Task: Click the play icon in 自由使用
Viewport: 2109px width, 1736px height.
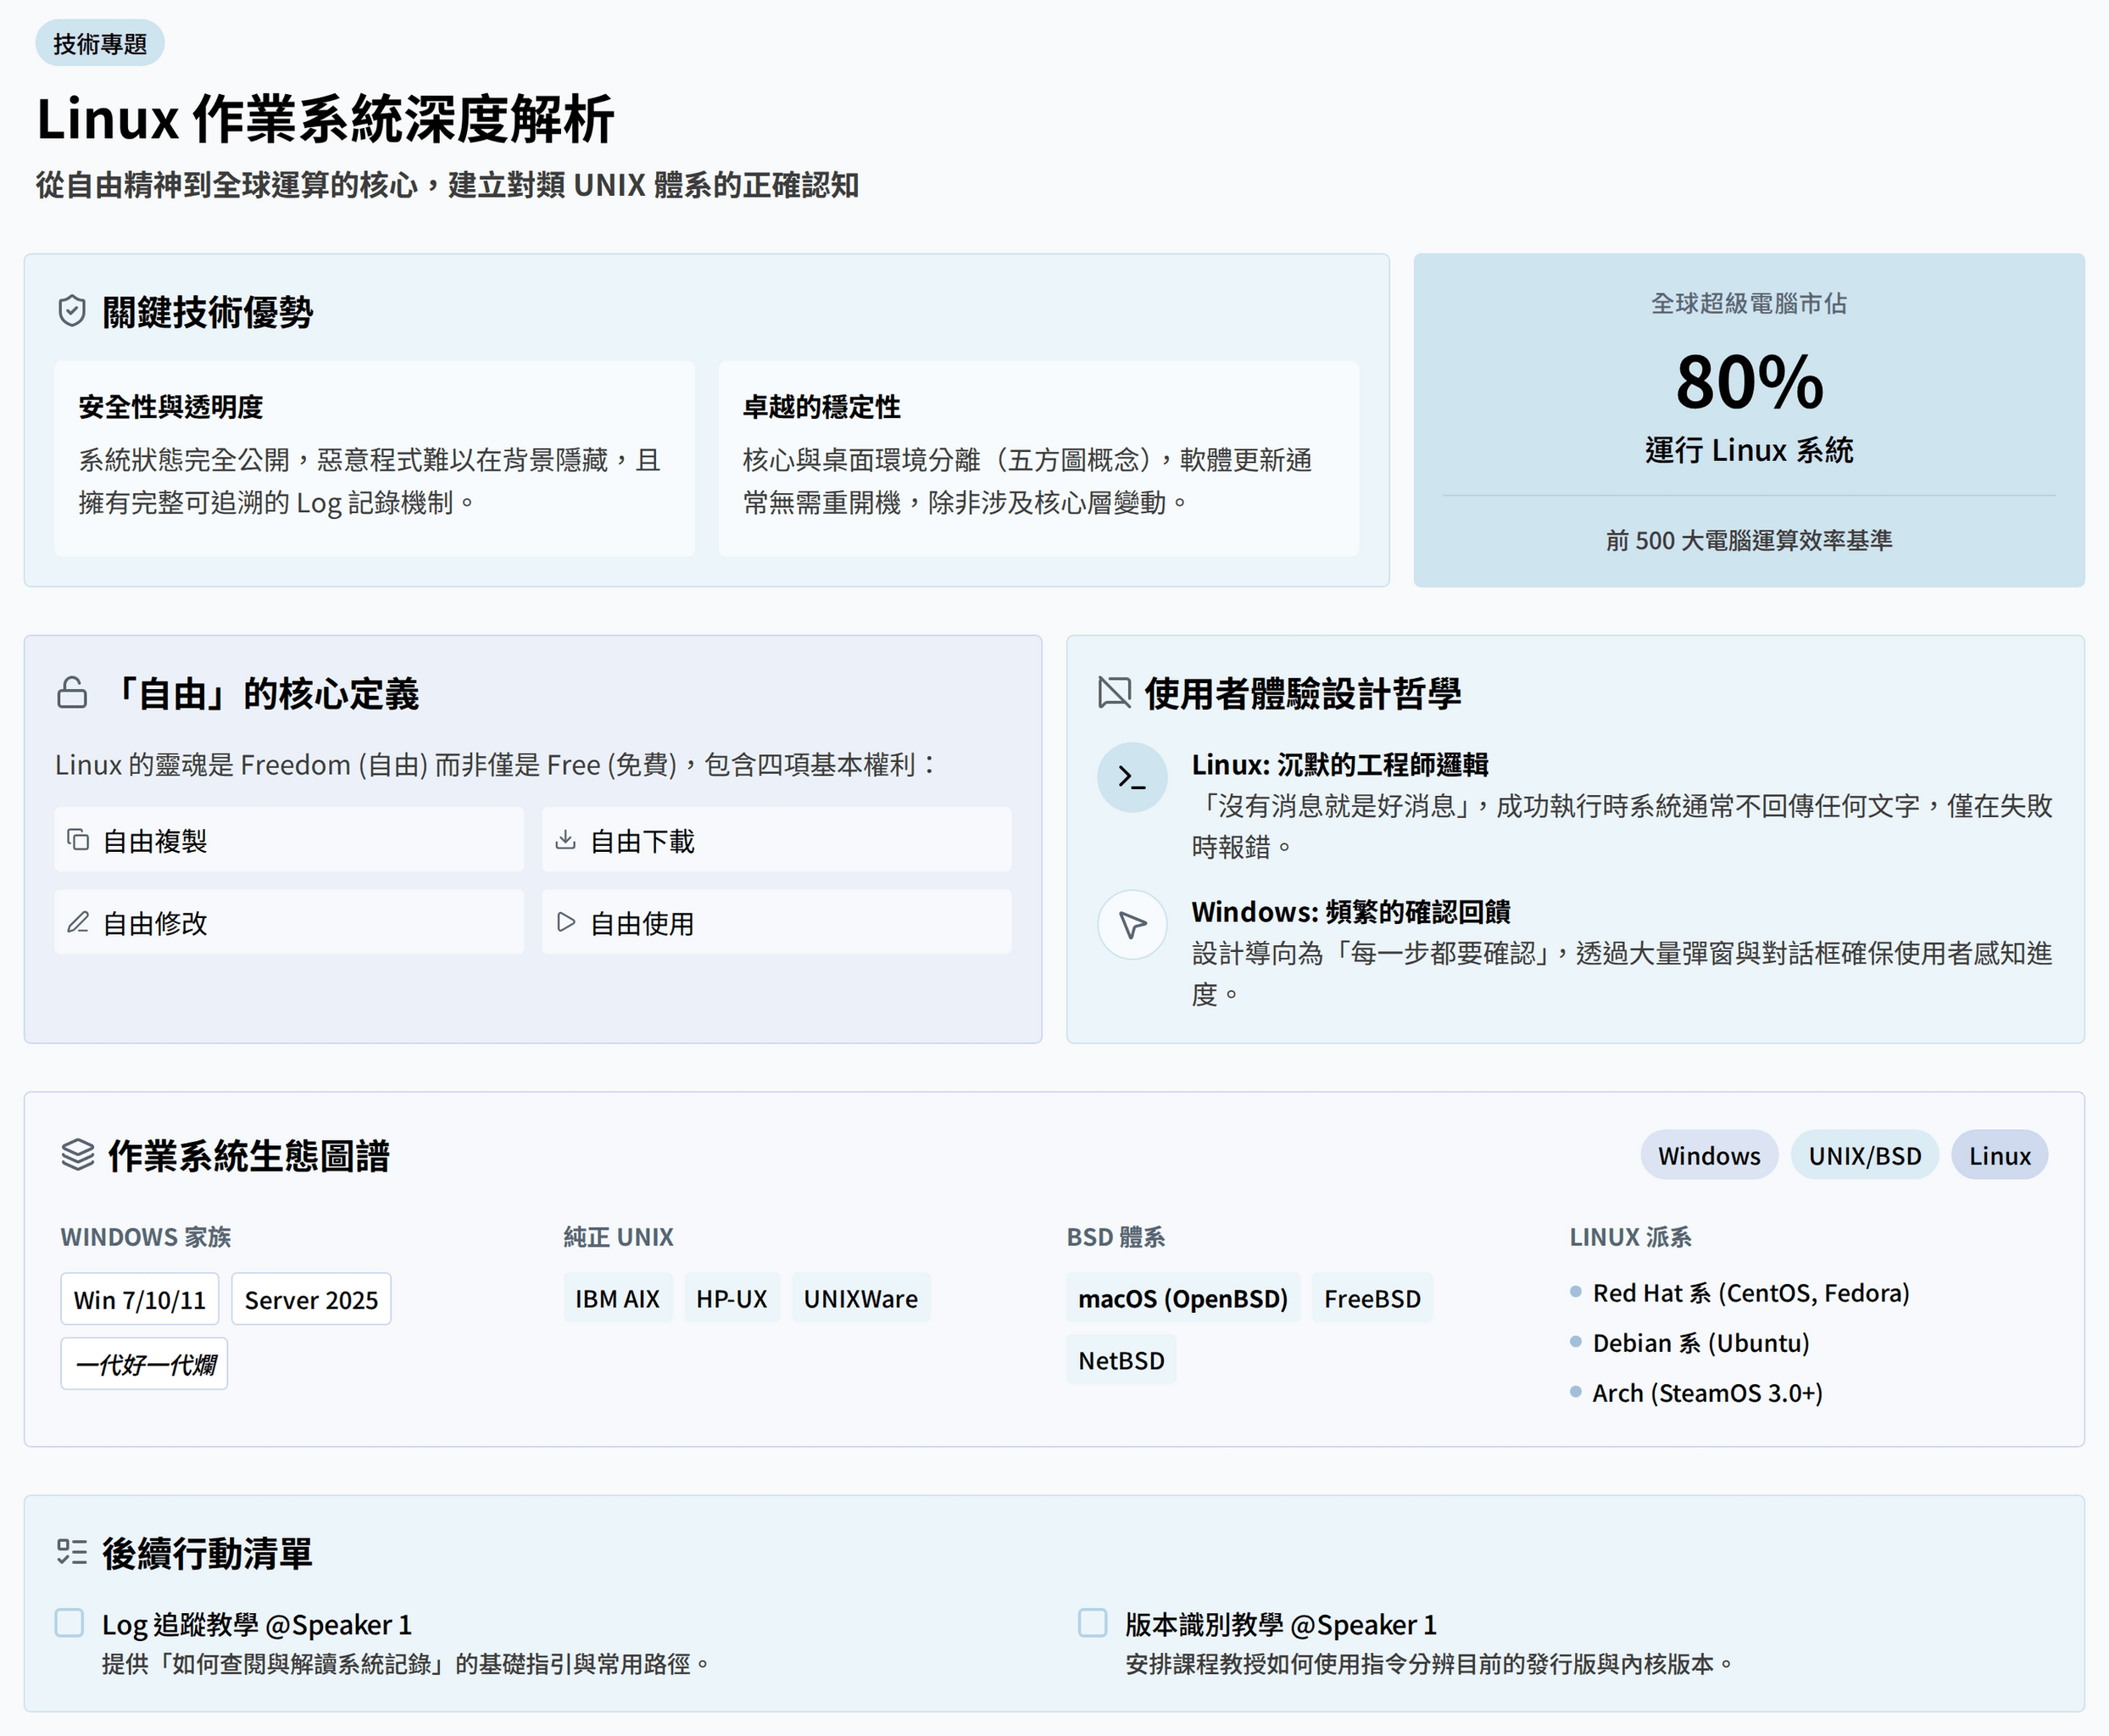Action: (x=565, y=922)
